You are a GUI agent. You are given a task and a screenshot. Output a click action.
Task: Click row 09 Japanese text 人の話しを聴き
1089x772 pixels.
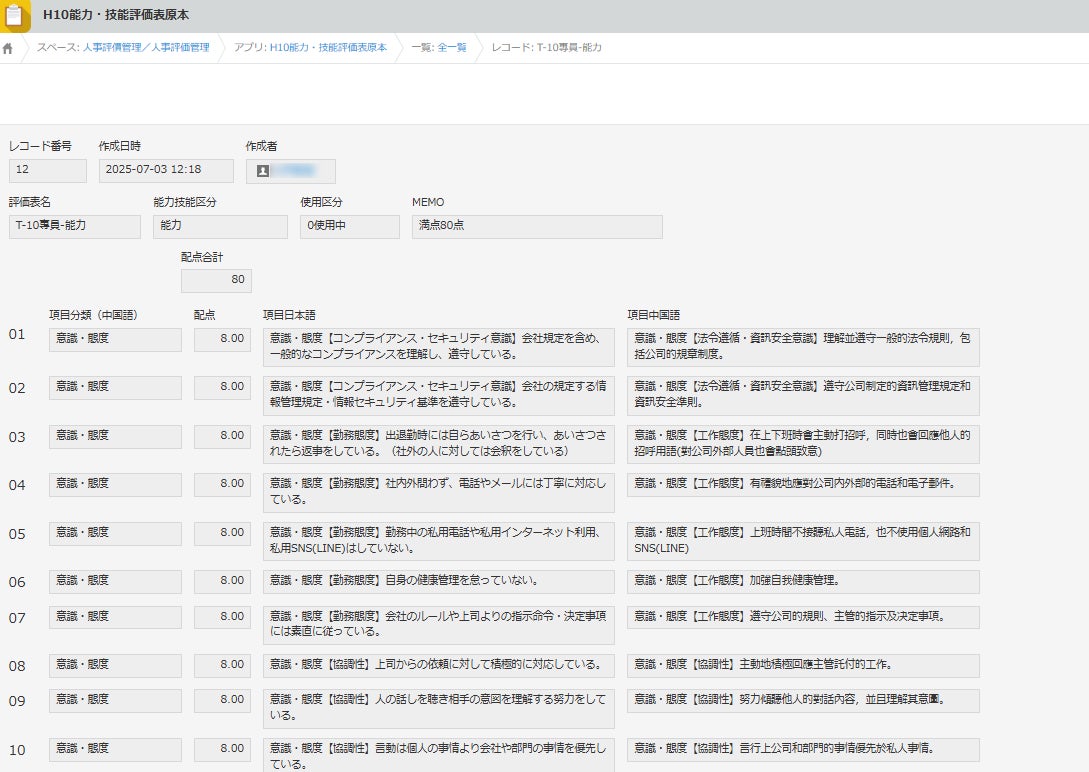click(438, 708)
